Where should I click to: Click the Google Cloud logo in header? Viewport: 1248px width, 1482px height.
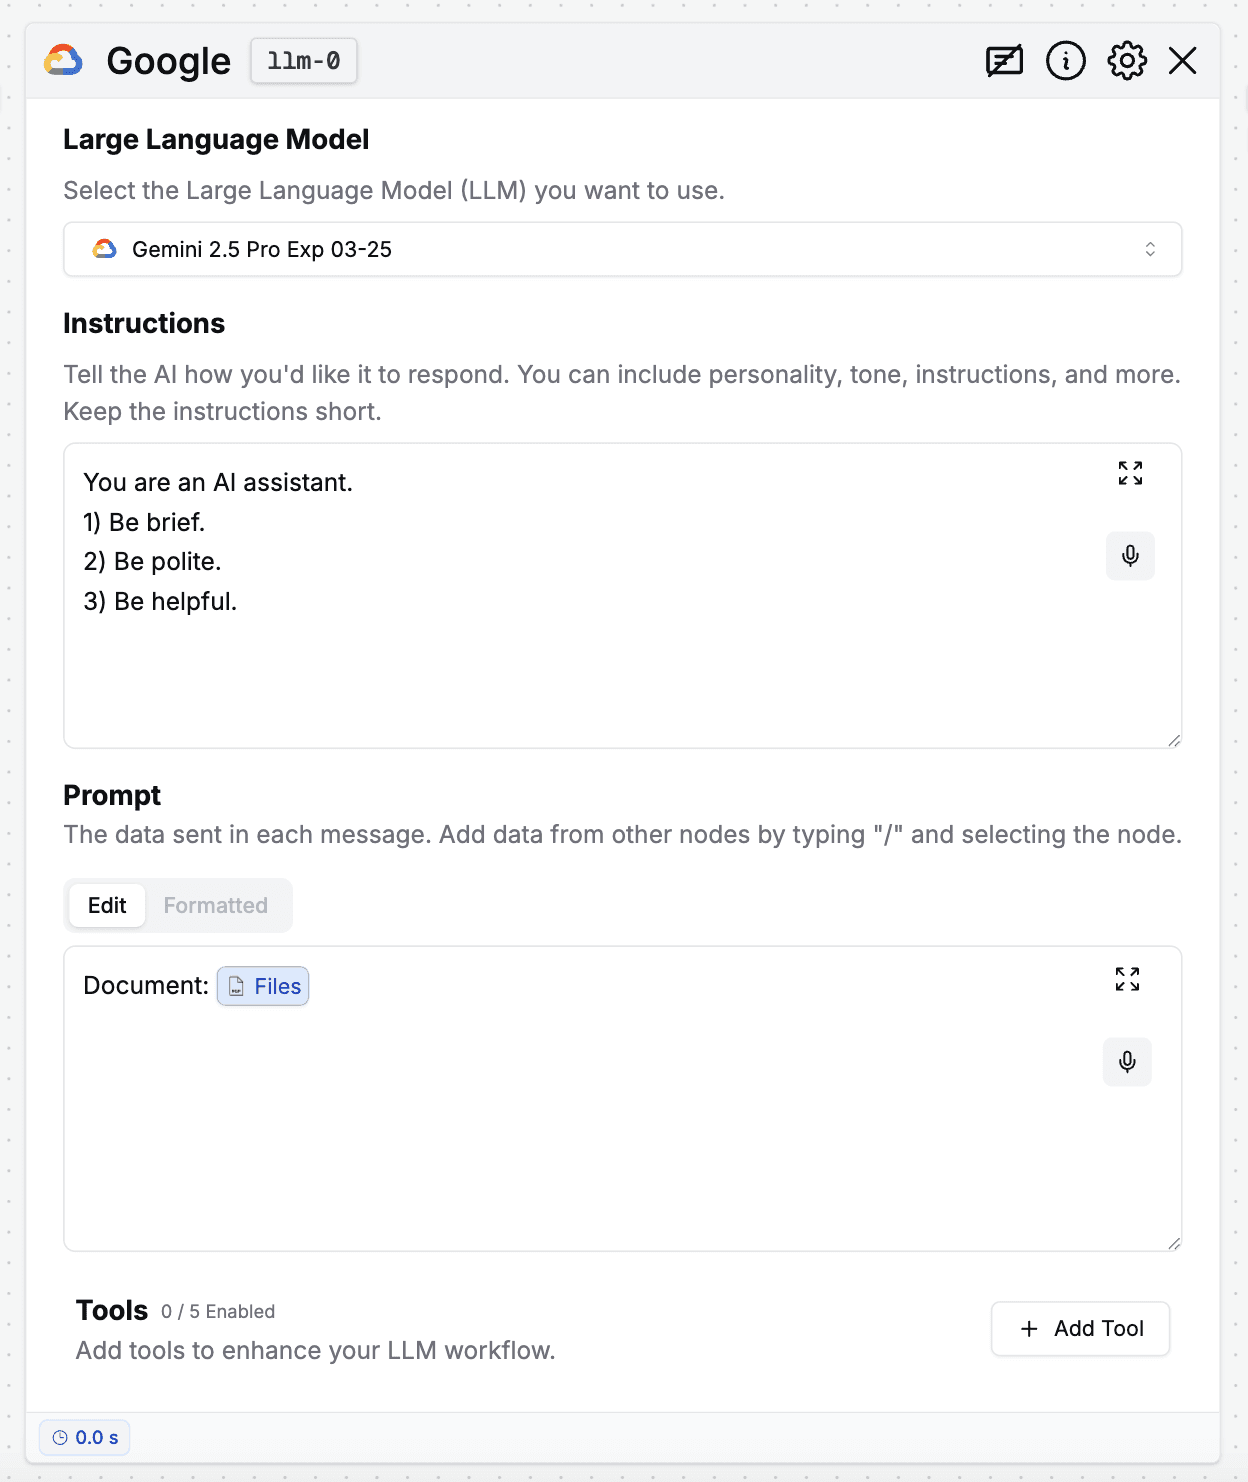(63, 61)
